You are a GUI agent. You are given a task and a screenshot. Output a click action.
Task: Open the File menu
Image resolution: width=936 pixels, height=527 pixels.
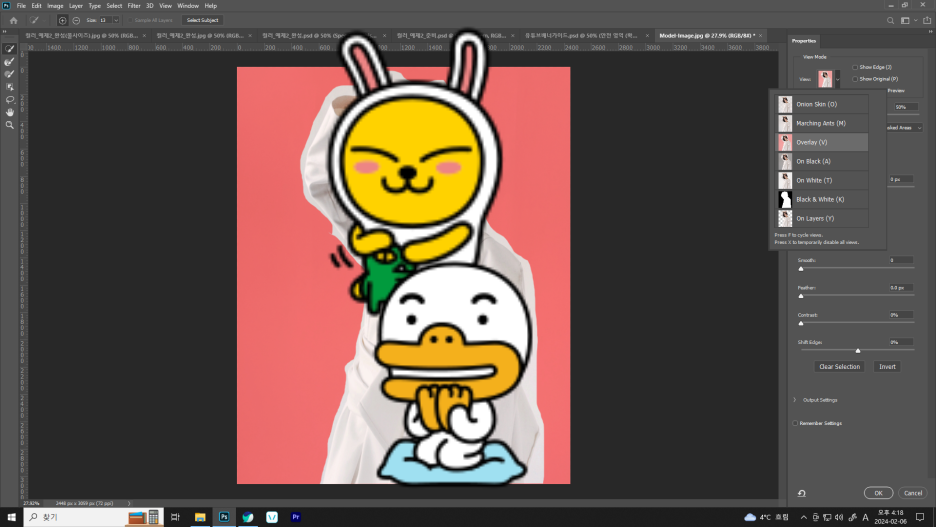(x=21, y=5)
